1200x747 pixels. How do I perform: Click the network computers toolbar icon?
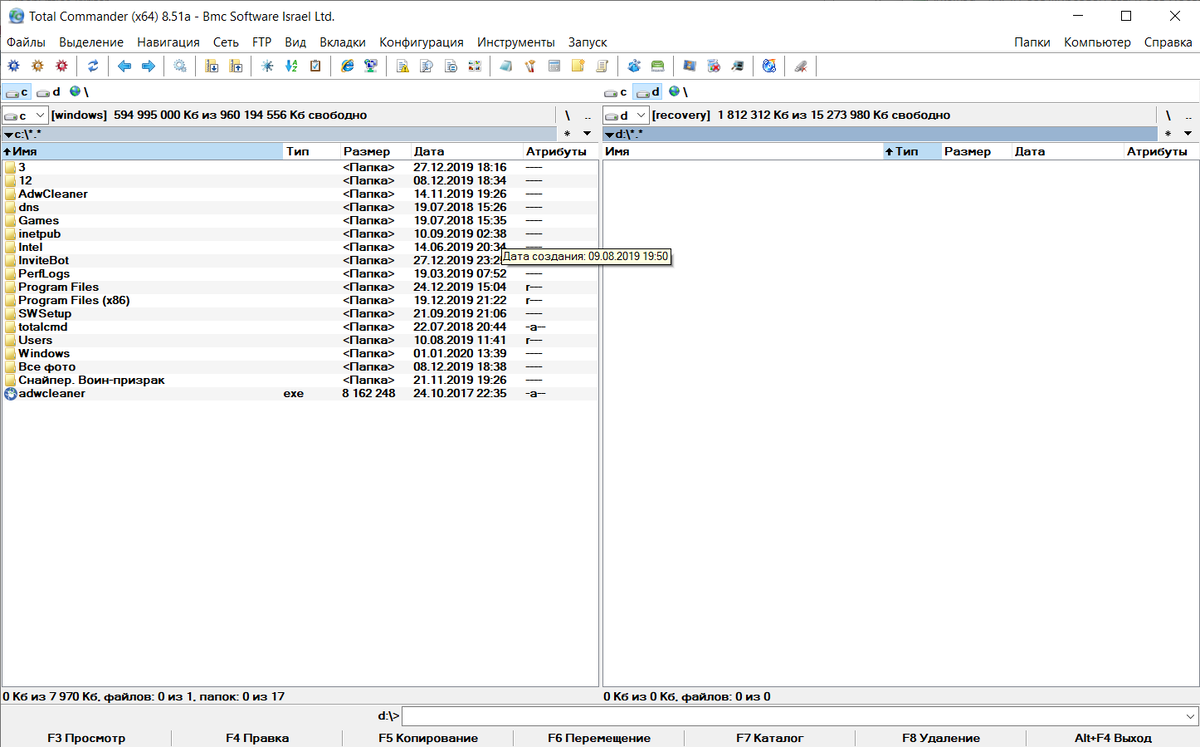[371, 66]
